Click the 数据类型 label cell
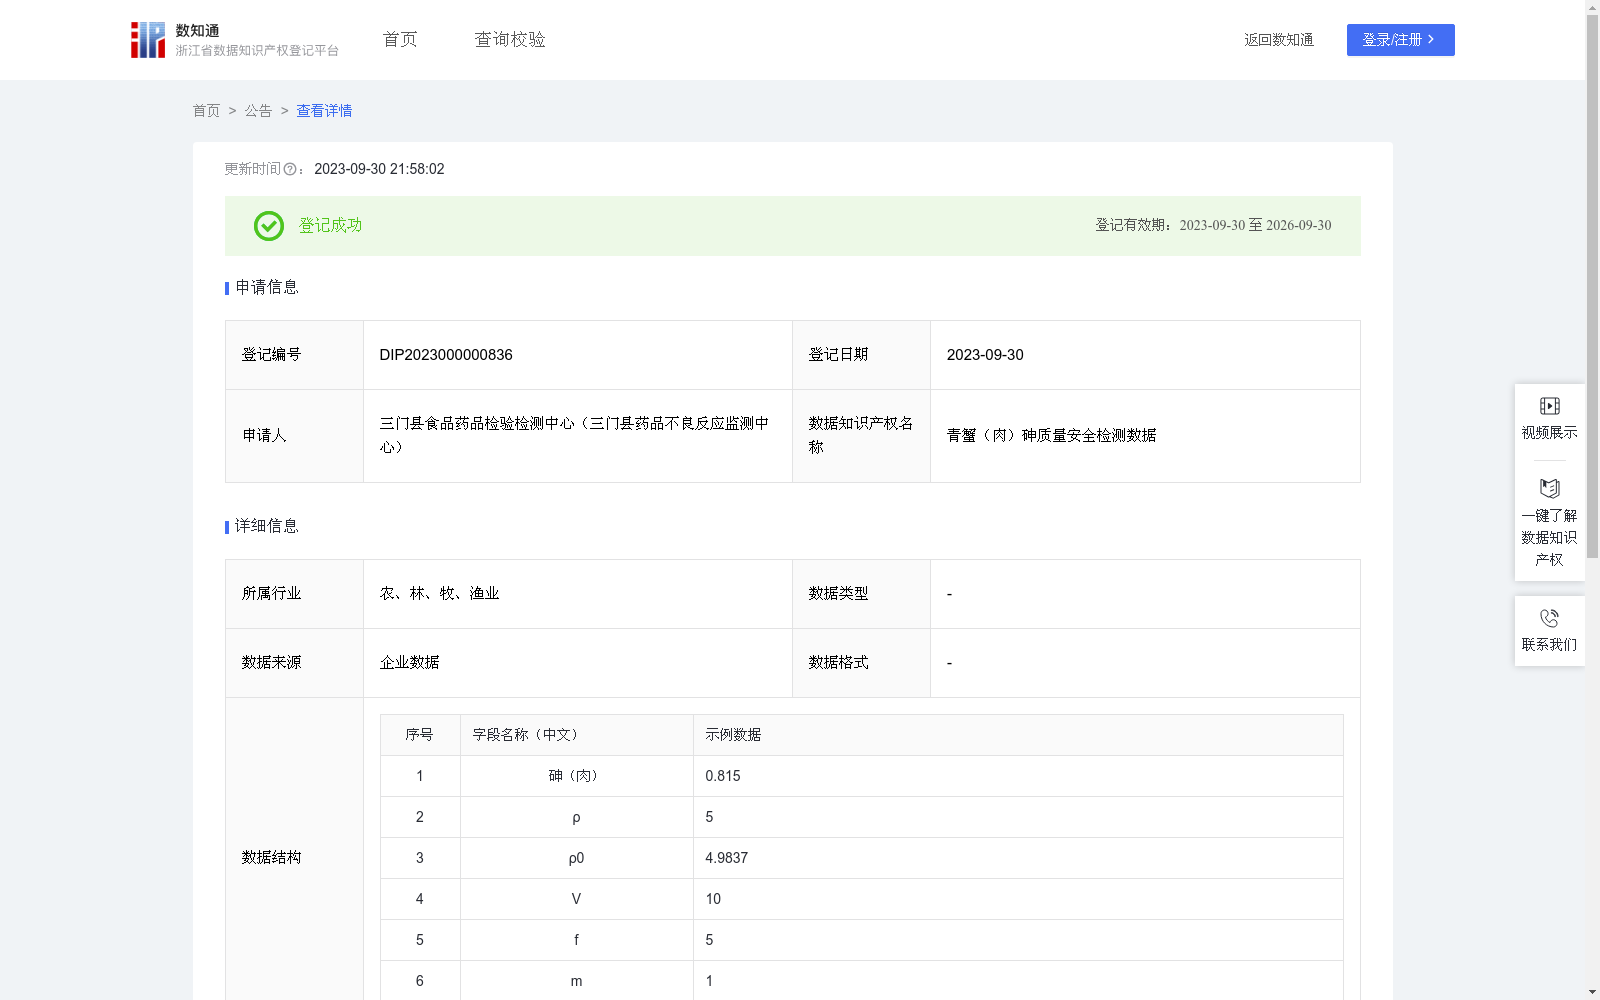The height and width of the screenshot is (1000, 1600). (x=861, y=594)
